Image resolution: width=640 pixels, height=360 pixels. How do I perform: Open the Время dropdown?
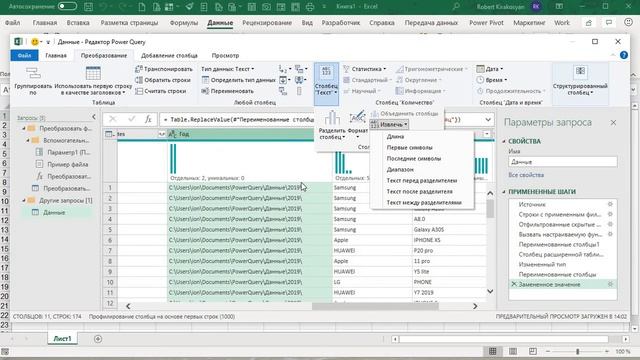pos(491,80)
